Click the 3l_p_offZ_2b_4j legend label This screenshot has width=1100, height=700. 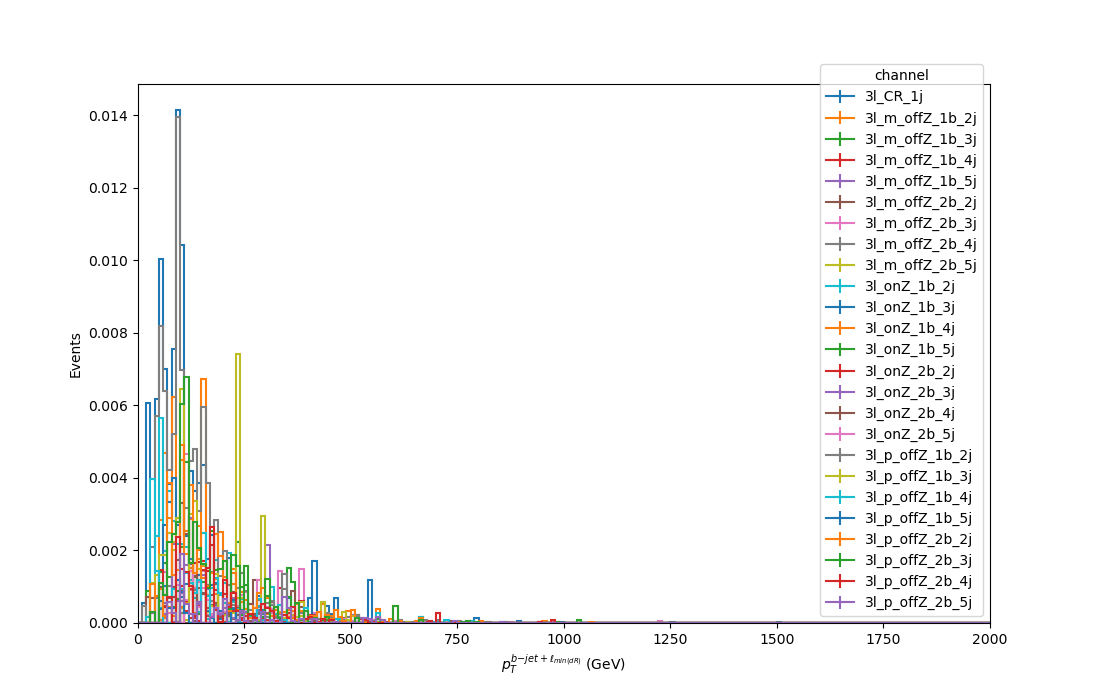[x=918, y=581]
